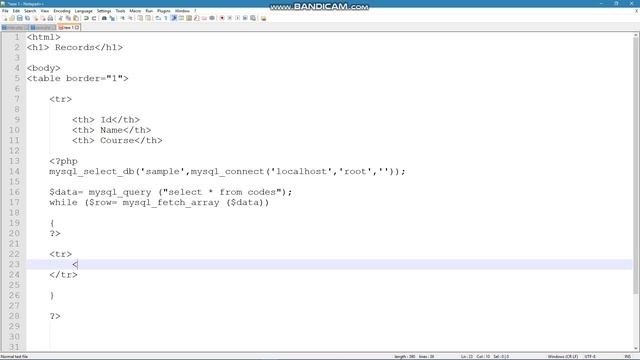This screenshot has width=640, height=360.
Task: Click the Print toolbar icon
Action: point(50,18)
